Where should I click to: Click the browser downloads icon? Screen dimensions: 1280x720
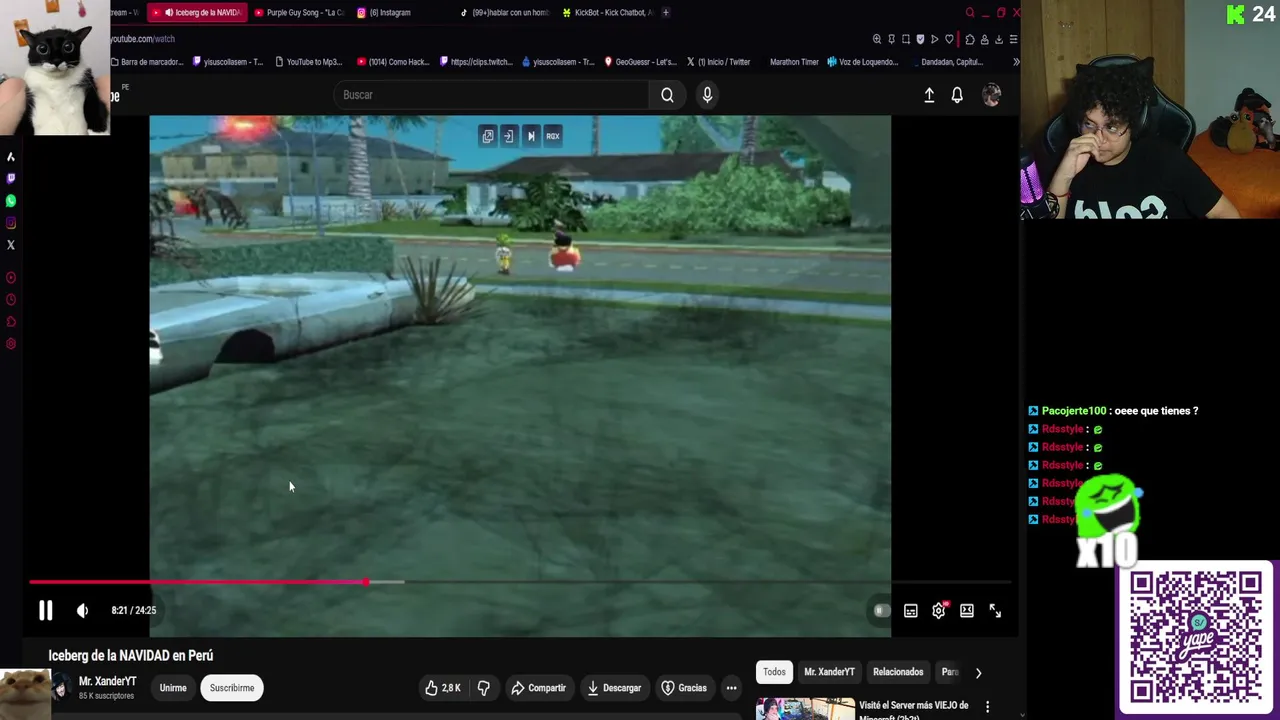coord(998,39)
